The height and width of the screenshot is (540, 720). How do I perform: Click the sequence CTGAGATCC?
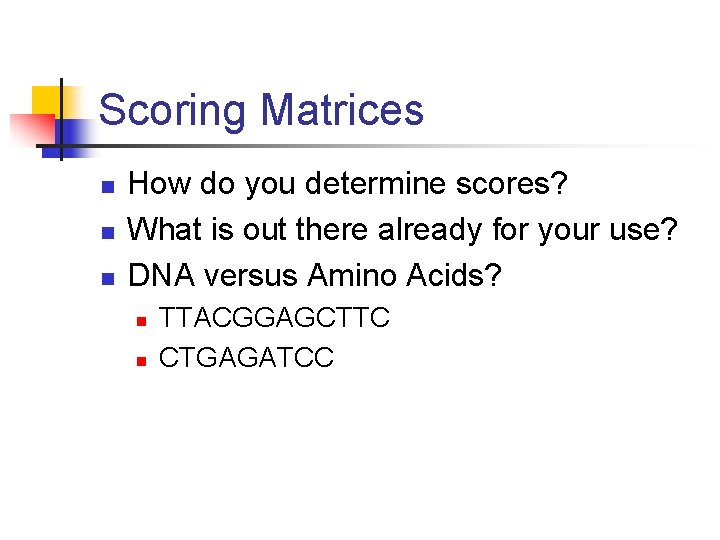pos(246,357)
